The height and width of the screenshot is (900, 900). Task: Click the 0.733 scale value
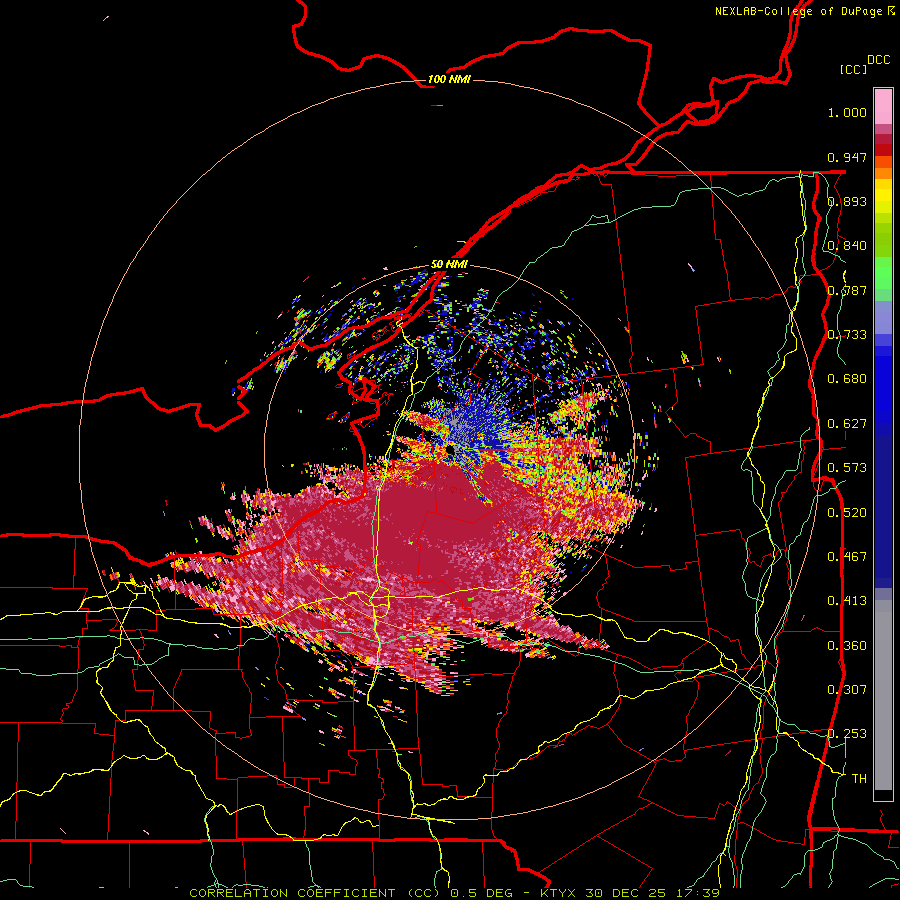[847, 335]
